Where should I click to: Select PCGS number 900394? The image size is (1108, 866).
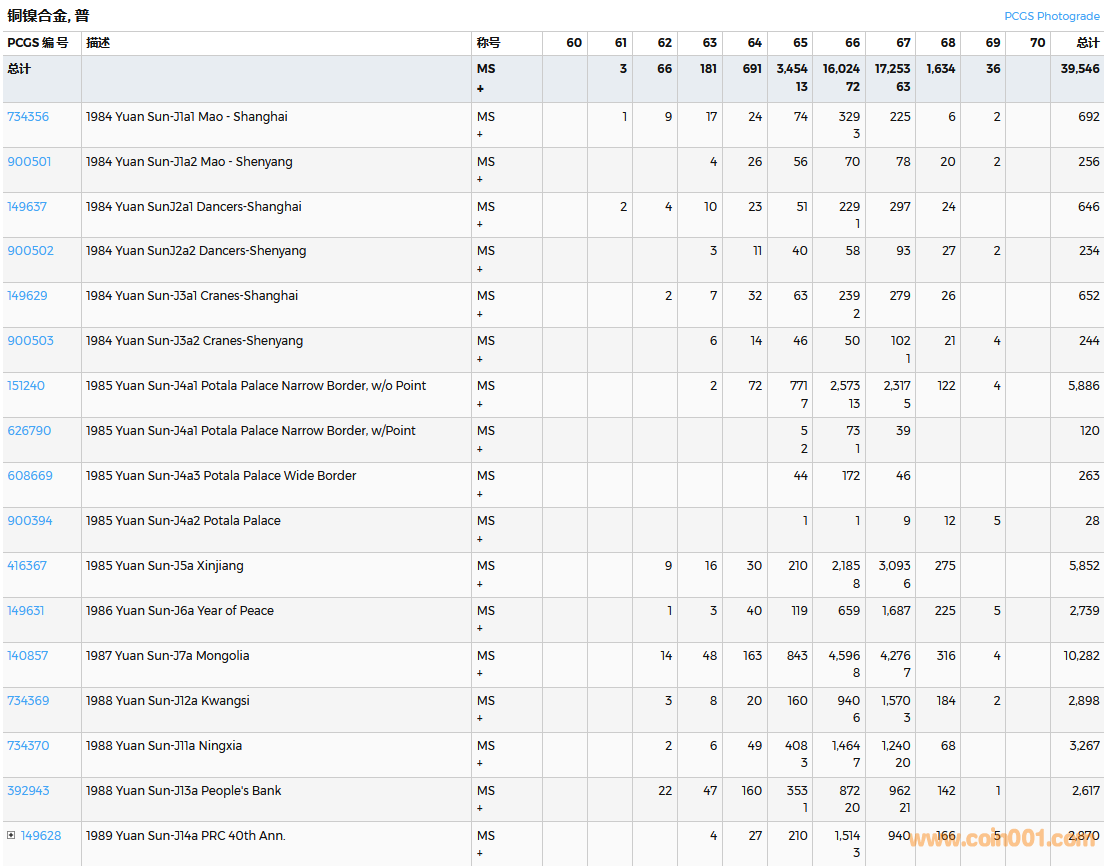30,520
